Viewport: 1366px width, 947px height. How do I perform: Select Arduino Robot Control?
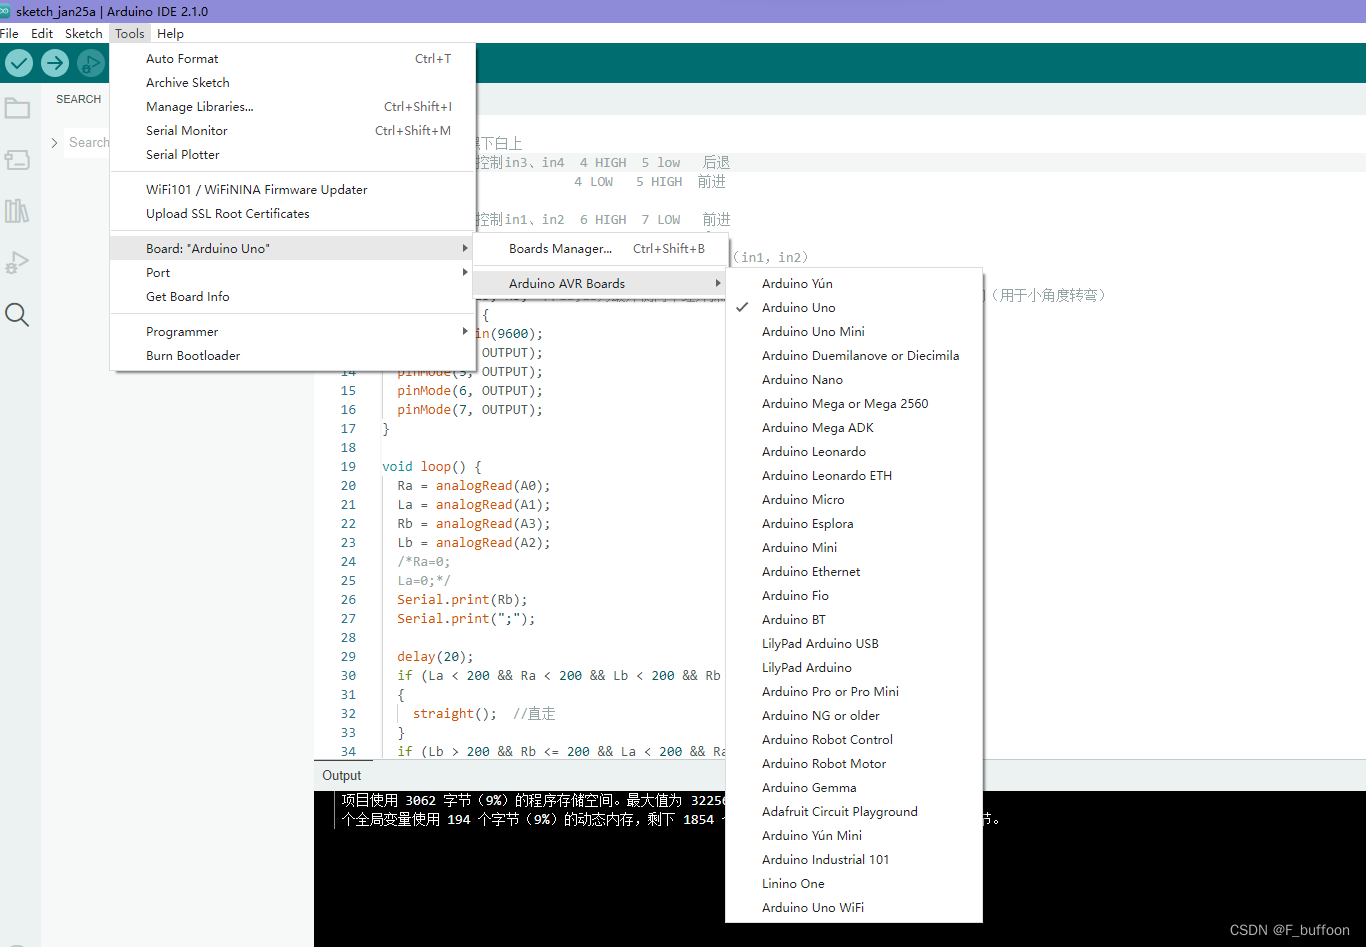click(x=854, y=739)
